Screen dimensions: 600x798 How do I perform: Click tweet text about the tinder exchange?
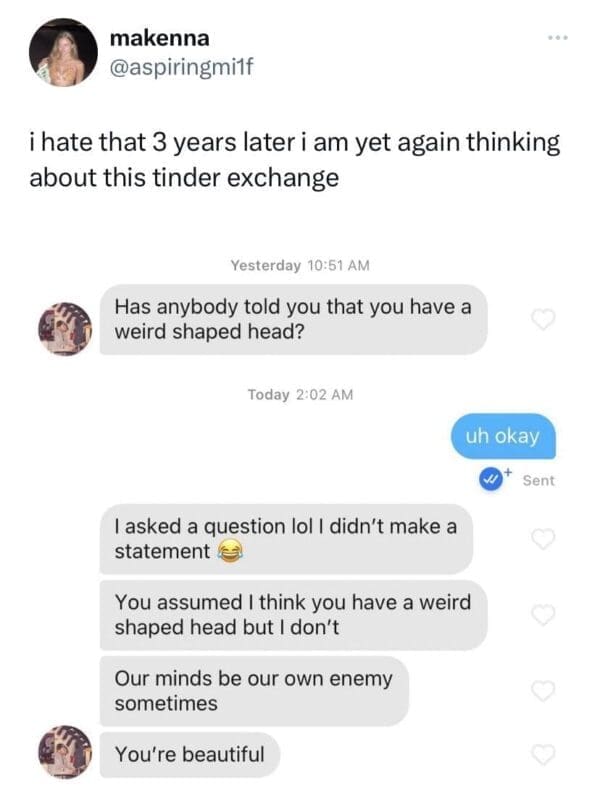pyautogui.click(x=295, y=160)
